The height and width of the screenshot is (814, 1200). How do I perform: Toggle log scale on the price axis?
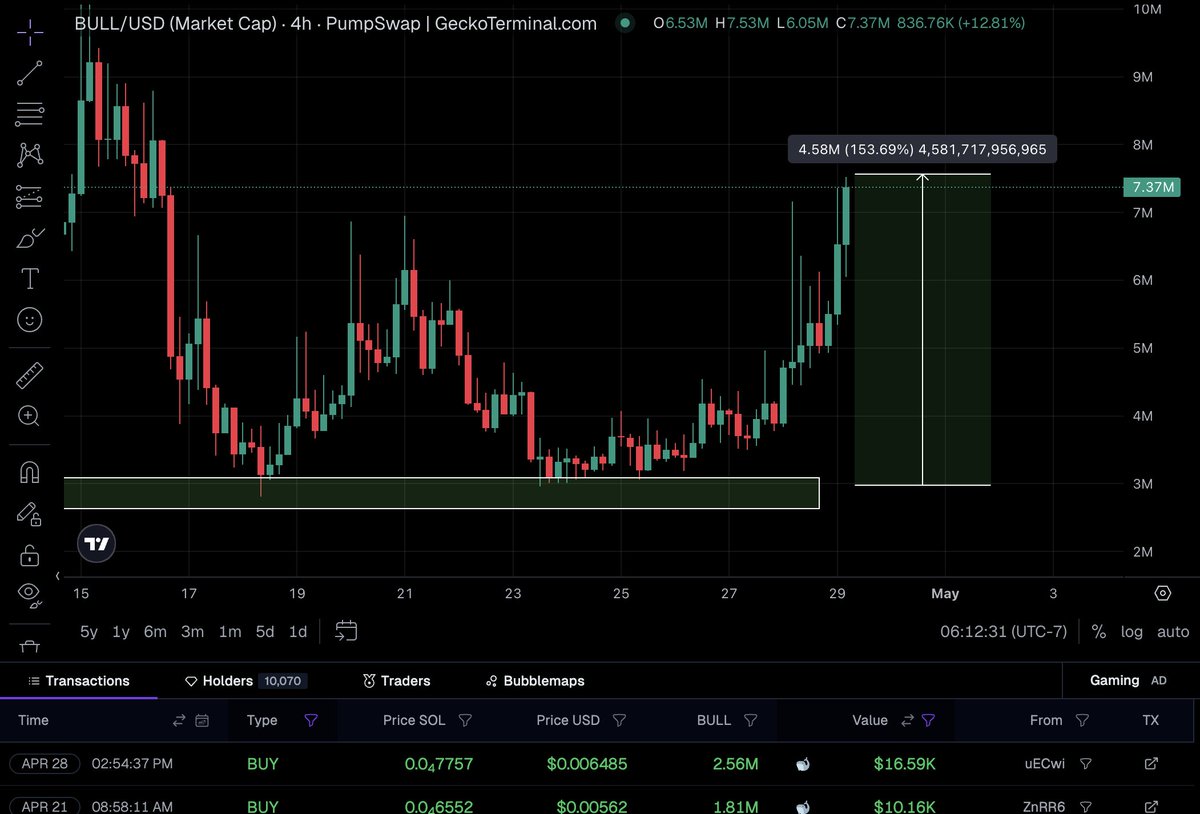tap(1131, 632)
